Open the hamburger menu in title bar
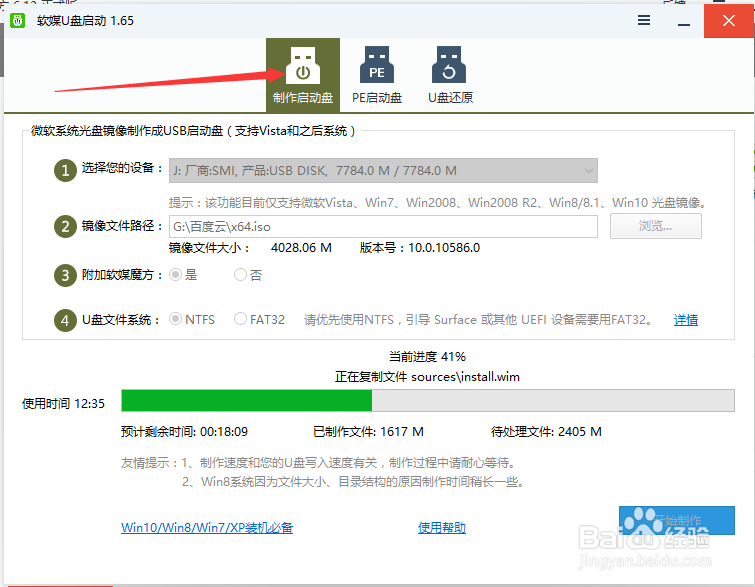Screen dimensions: 755x587 (644, 20)
